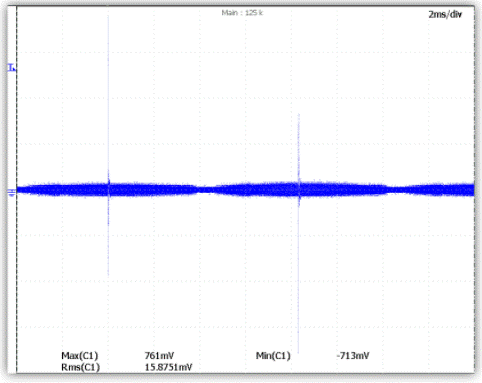This screenshot has width=482, height=383.
Task: Click the -713mV minimum value
Action: point(353,356)
